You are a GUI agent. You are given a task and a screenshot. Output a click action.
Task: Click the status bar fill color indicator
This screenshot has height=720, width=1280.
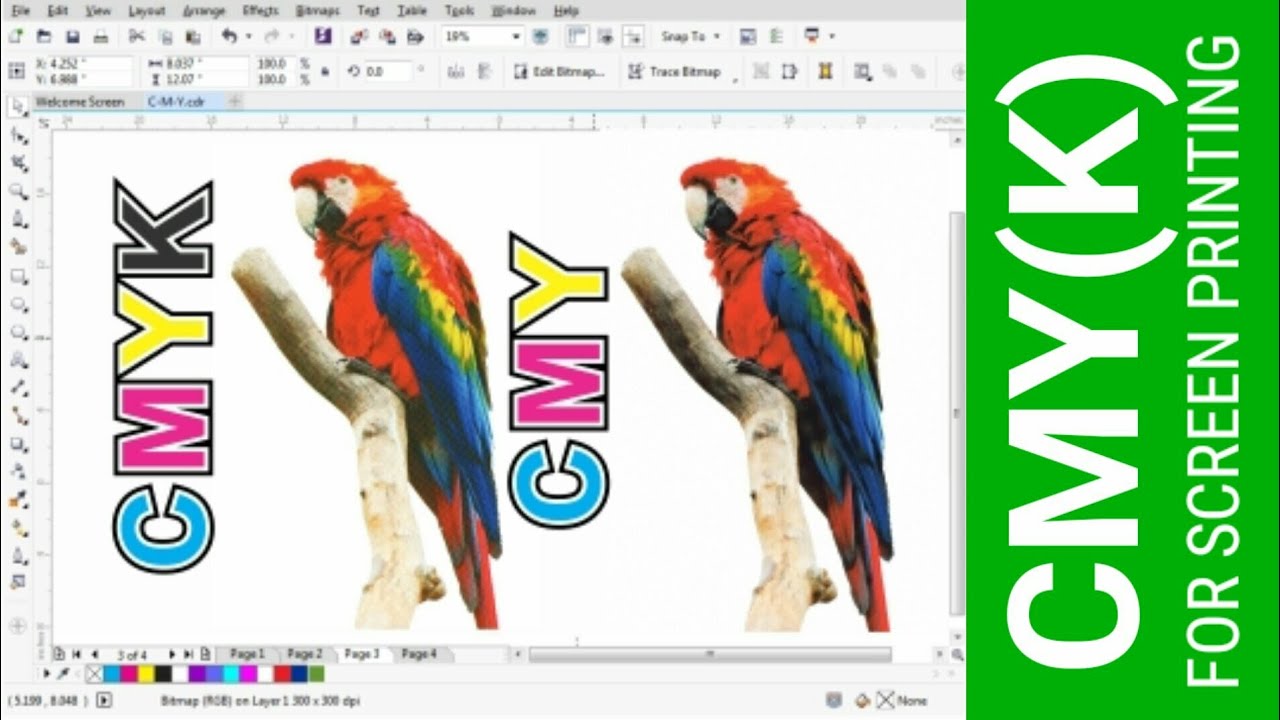point(861,701)
